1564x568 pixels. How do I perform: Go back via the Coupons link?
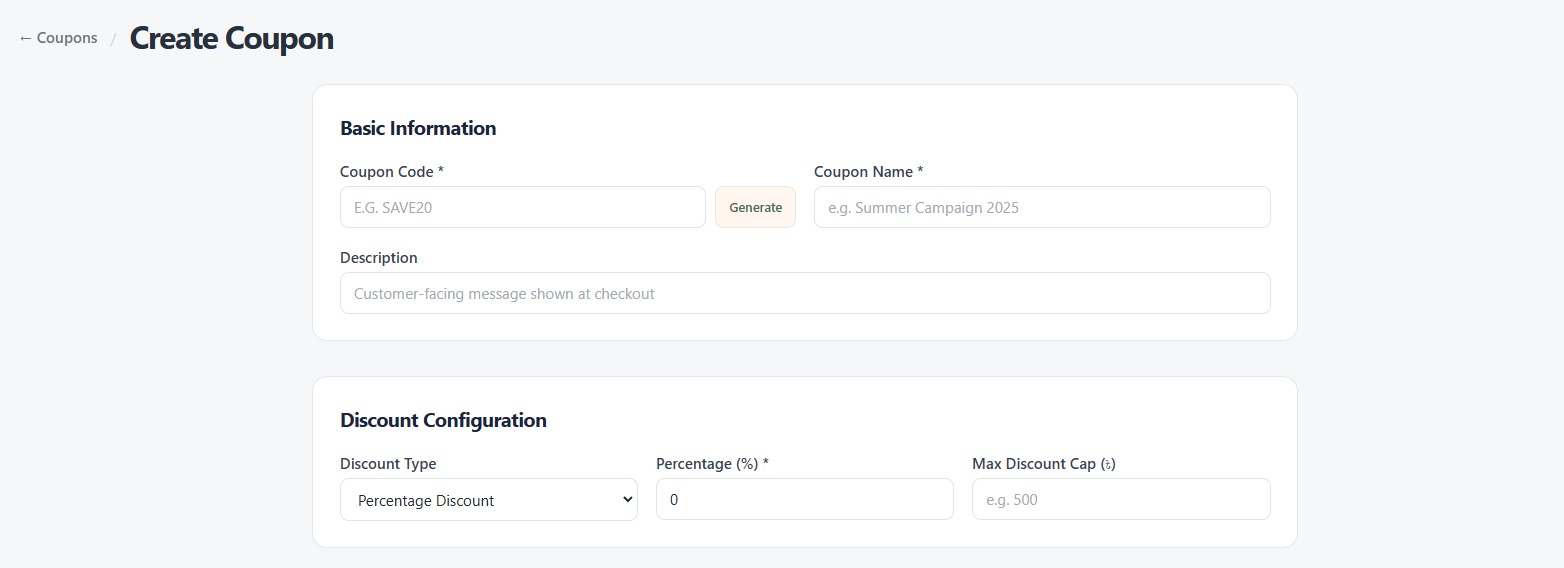tap(58, 38)
